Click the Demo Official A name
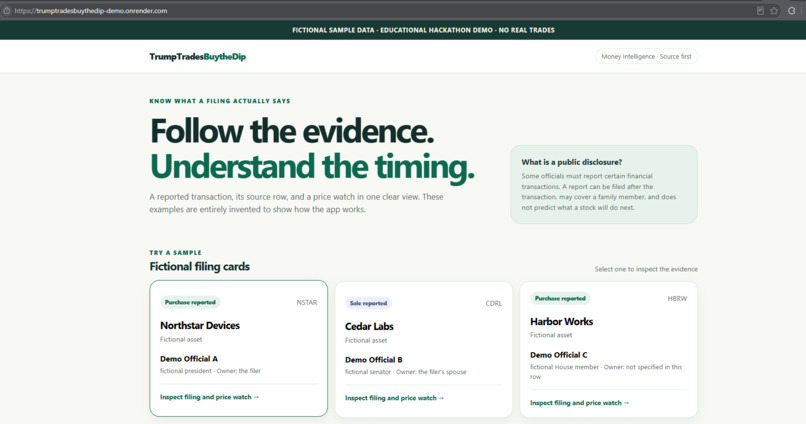This screenshot has height=424, width=806. [189, 359]
